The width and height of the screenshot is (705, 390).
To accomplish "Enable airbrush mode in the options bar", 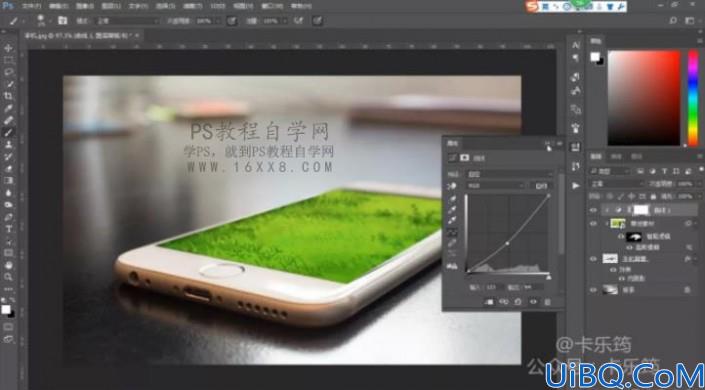I will 298,21.
